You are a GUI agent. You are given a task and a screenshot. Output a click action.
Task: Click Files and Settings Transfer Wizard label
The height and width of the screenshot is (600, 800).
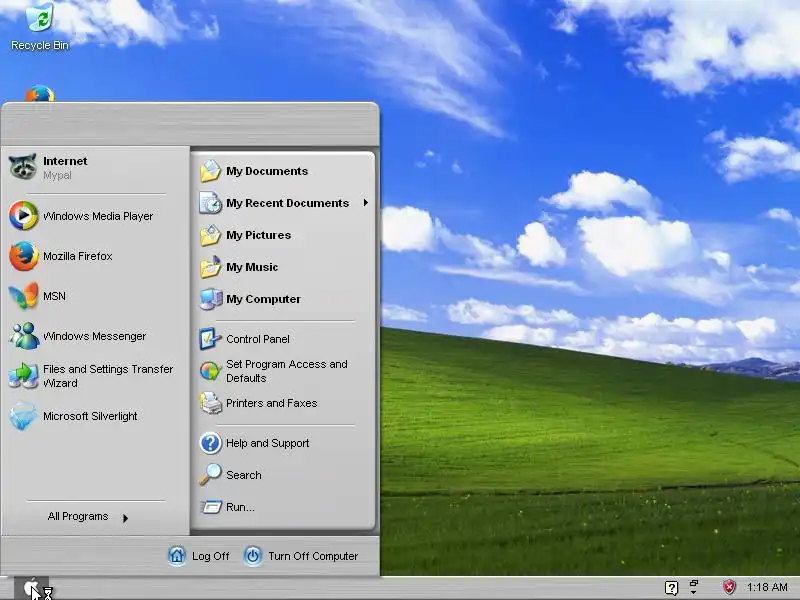tap(108, 376)
